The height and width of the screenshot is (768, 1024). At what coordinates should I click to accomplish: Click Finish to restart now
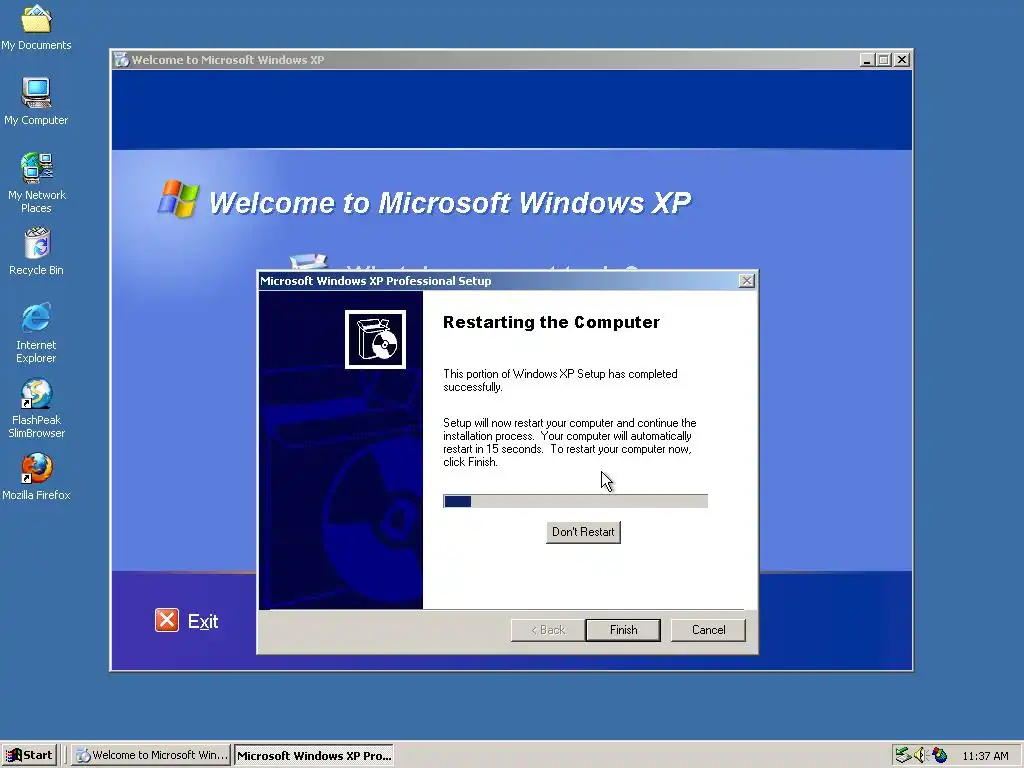pos(623,630)
